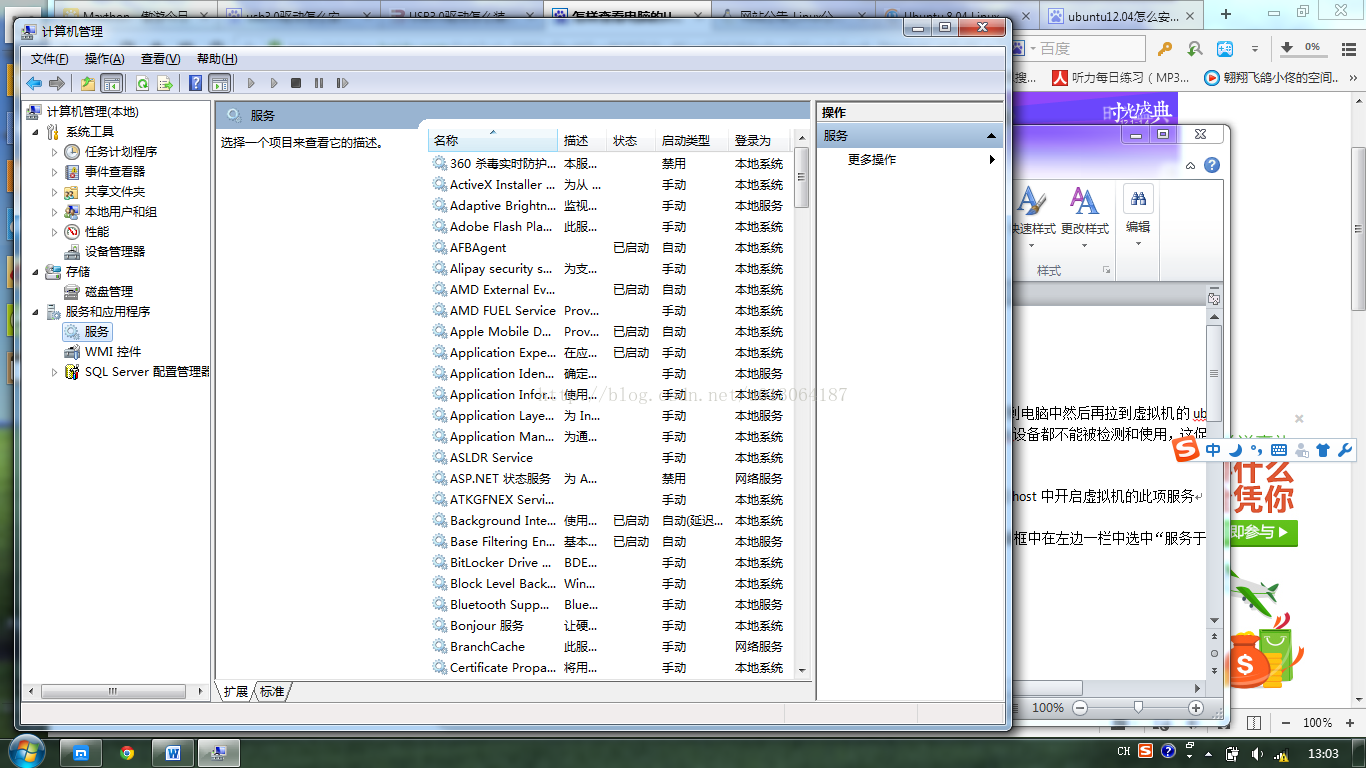
Task: Click Word zoom in plus button
Action: [x=1196, y=707]
